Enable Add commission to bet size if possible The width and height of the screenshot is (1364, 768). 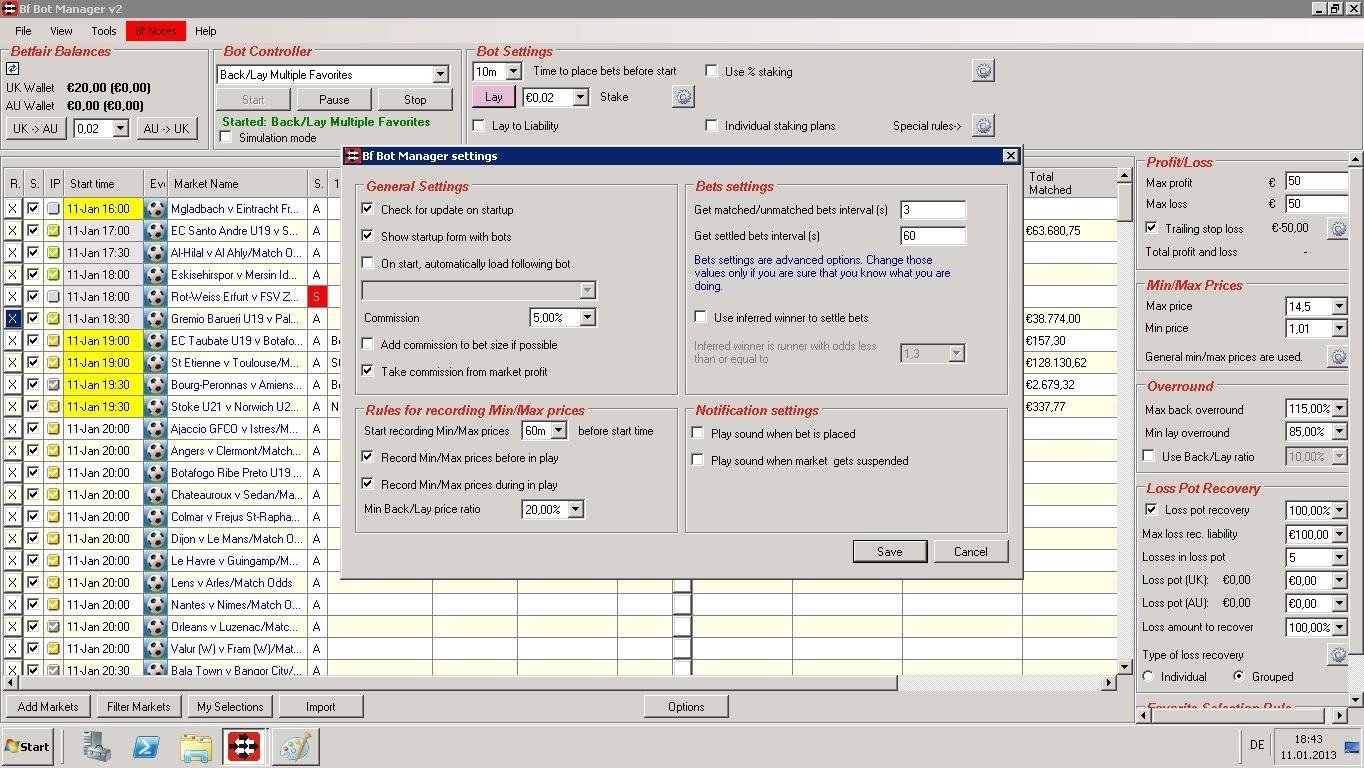pos(368,345)
